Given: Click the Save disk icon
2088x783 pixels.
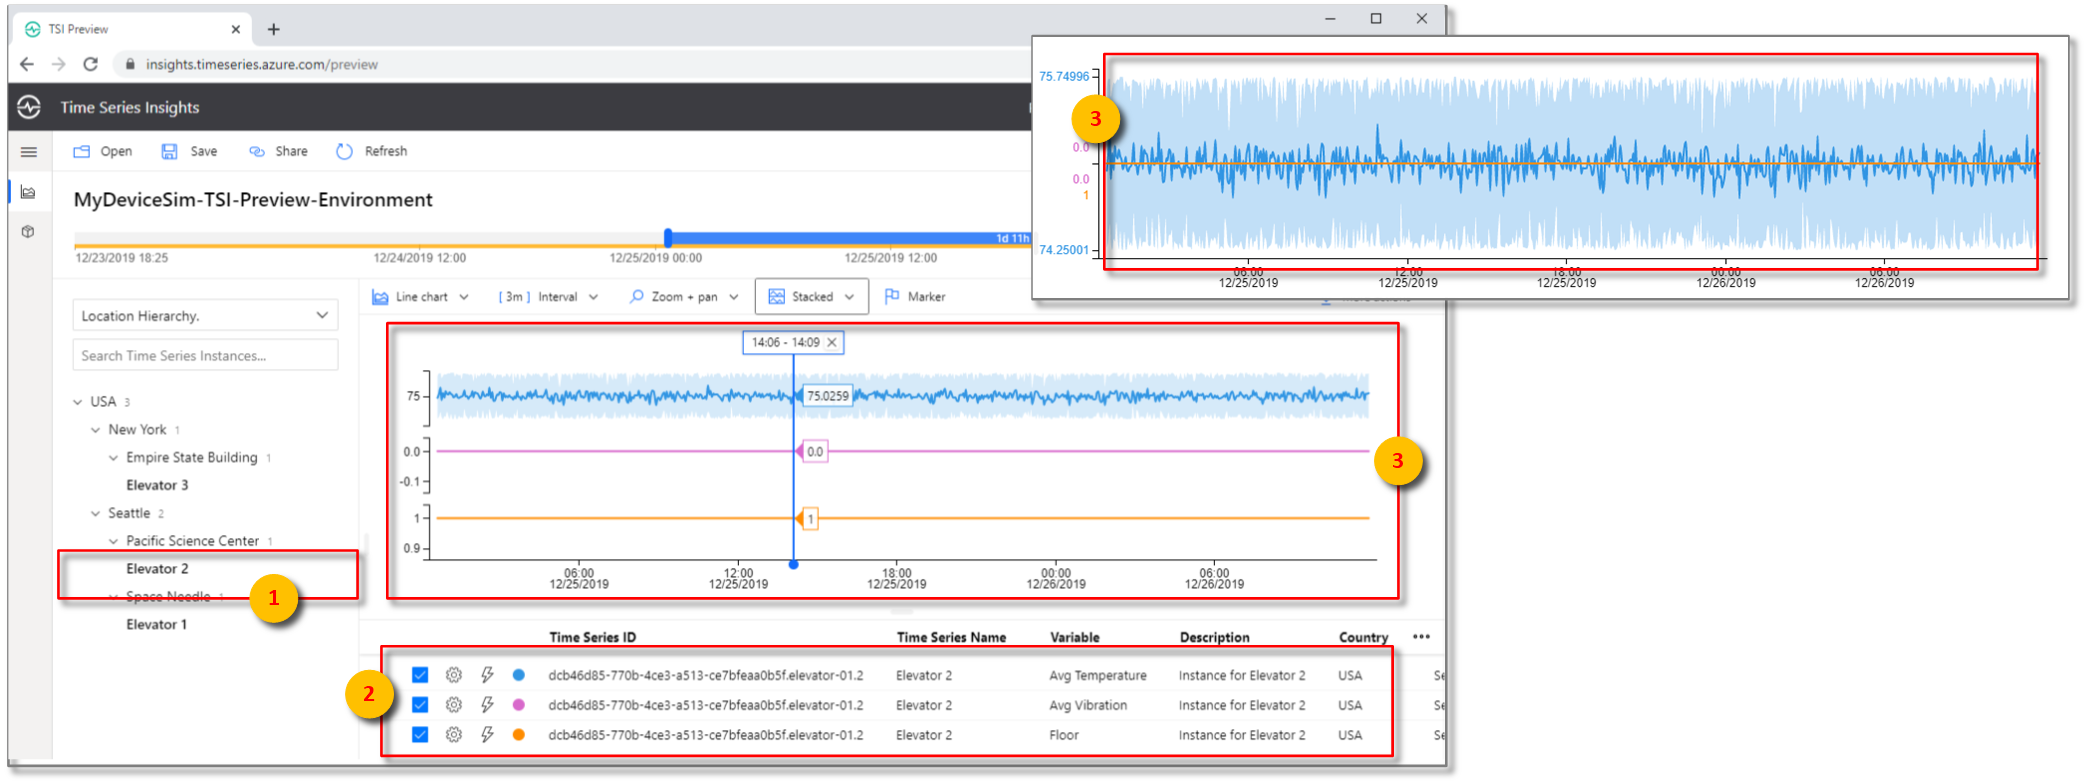Looking at the screenshot, I should tap(170, 151).
